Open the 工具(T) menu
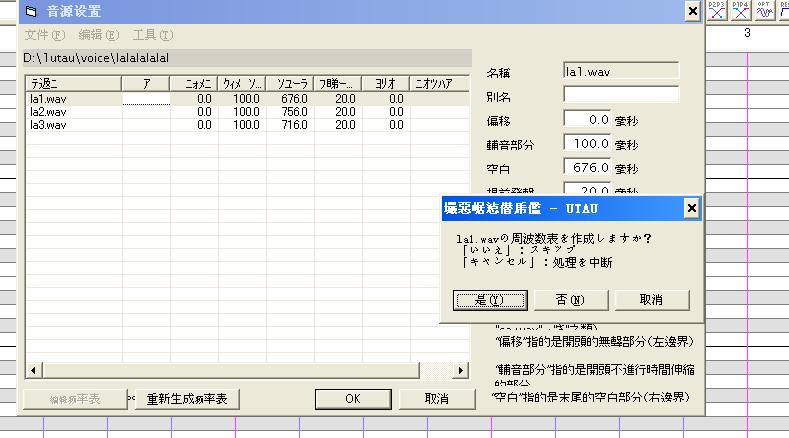Screen dimensions: 789x438 [x=152, y=35]
